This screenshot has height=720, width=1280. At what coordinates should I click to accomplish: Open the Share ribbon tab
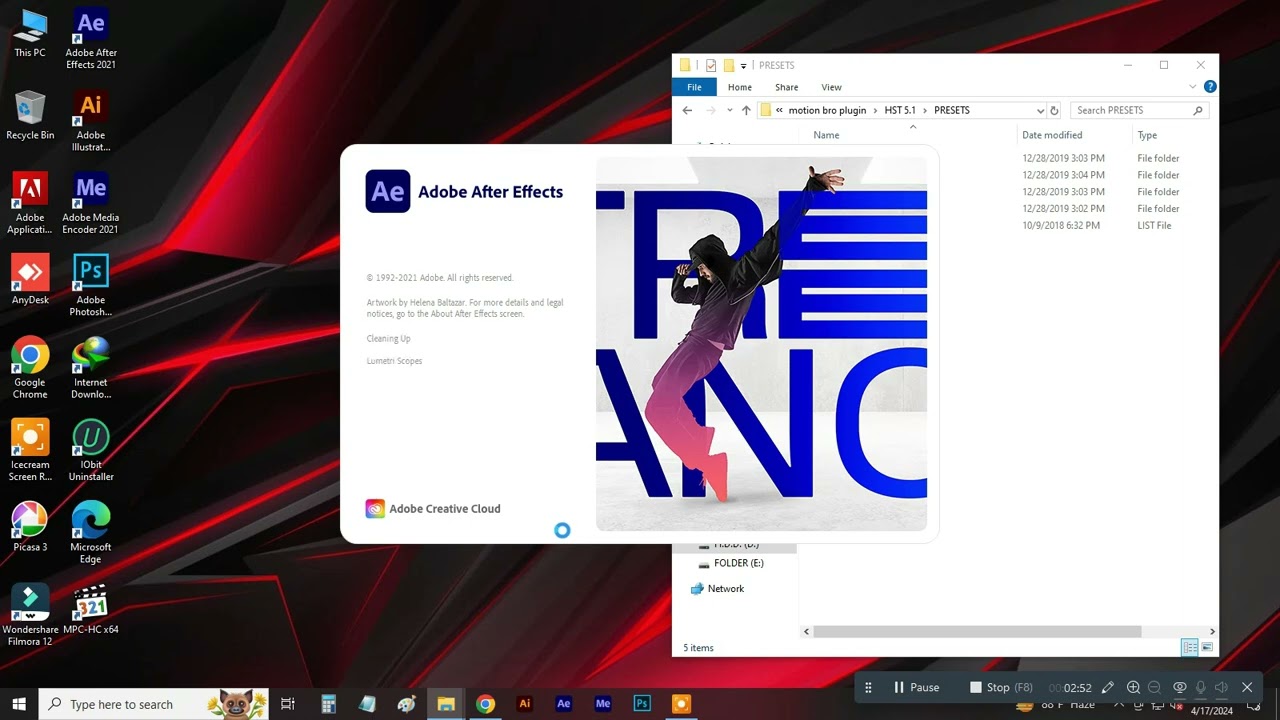787,87
